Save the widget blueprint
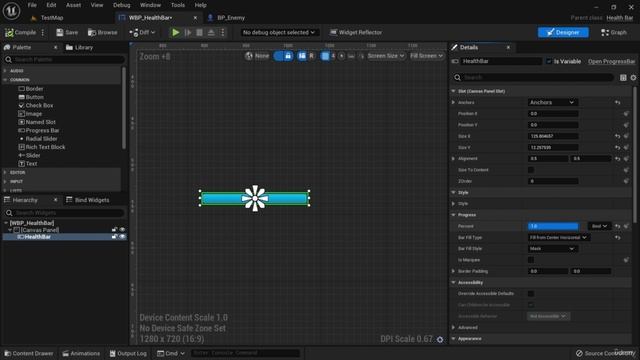This screenshot has height=360, width=640. coord(67,32)
